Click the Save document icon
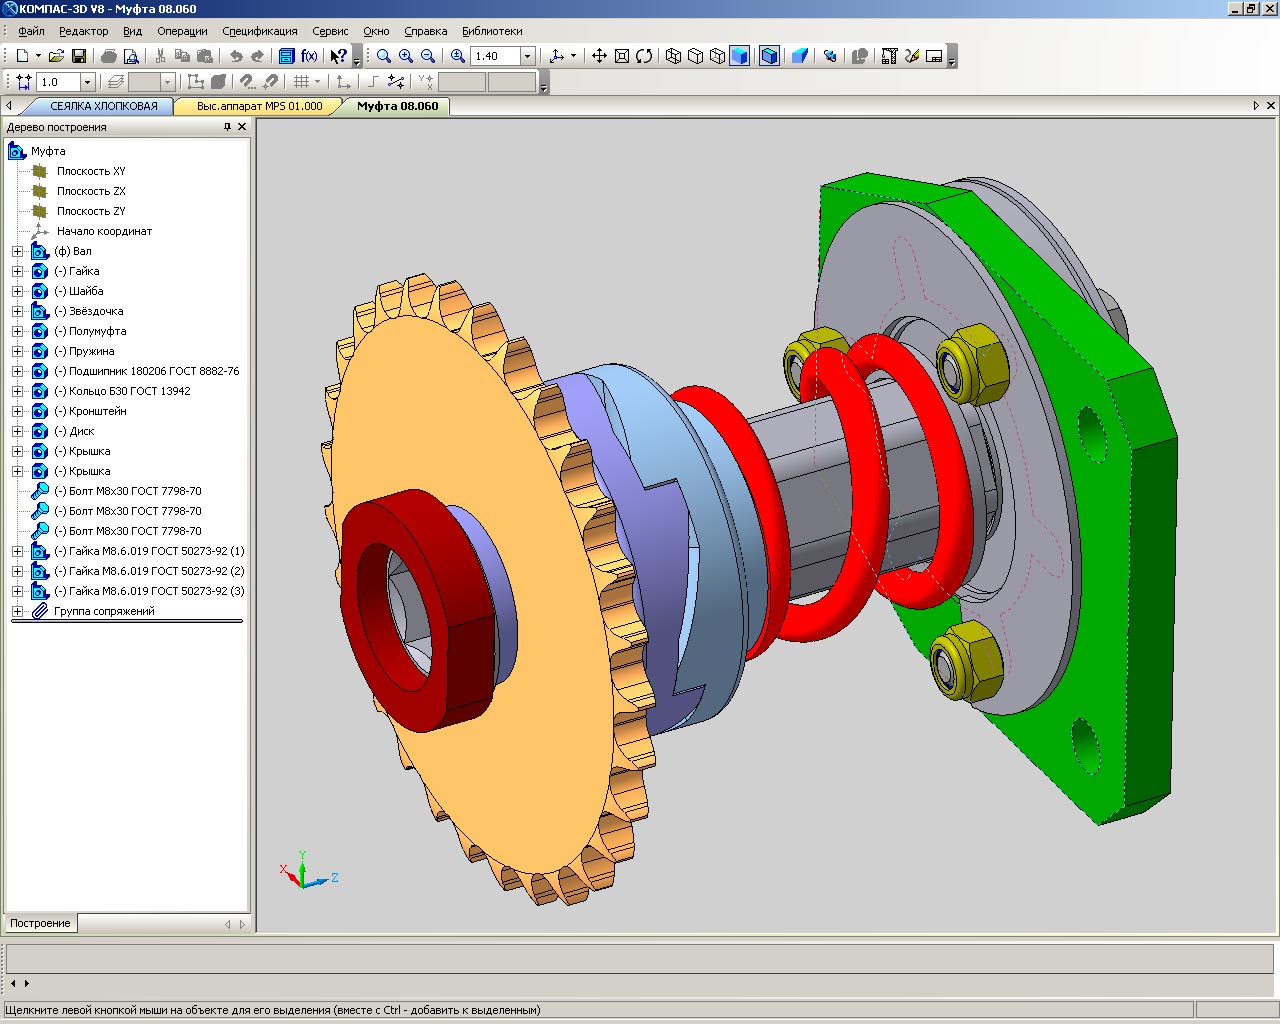This screenshot has height=1024, width=1280. (79, 56)
